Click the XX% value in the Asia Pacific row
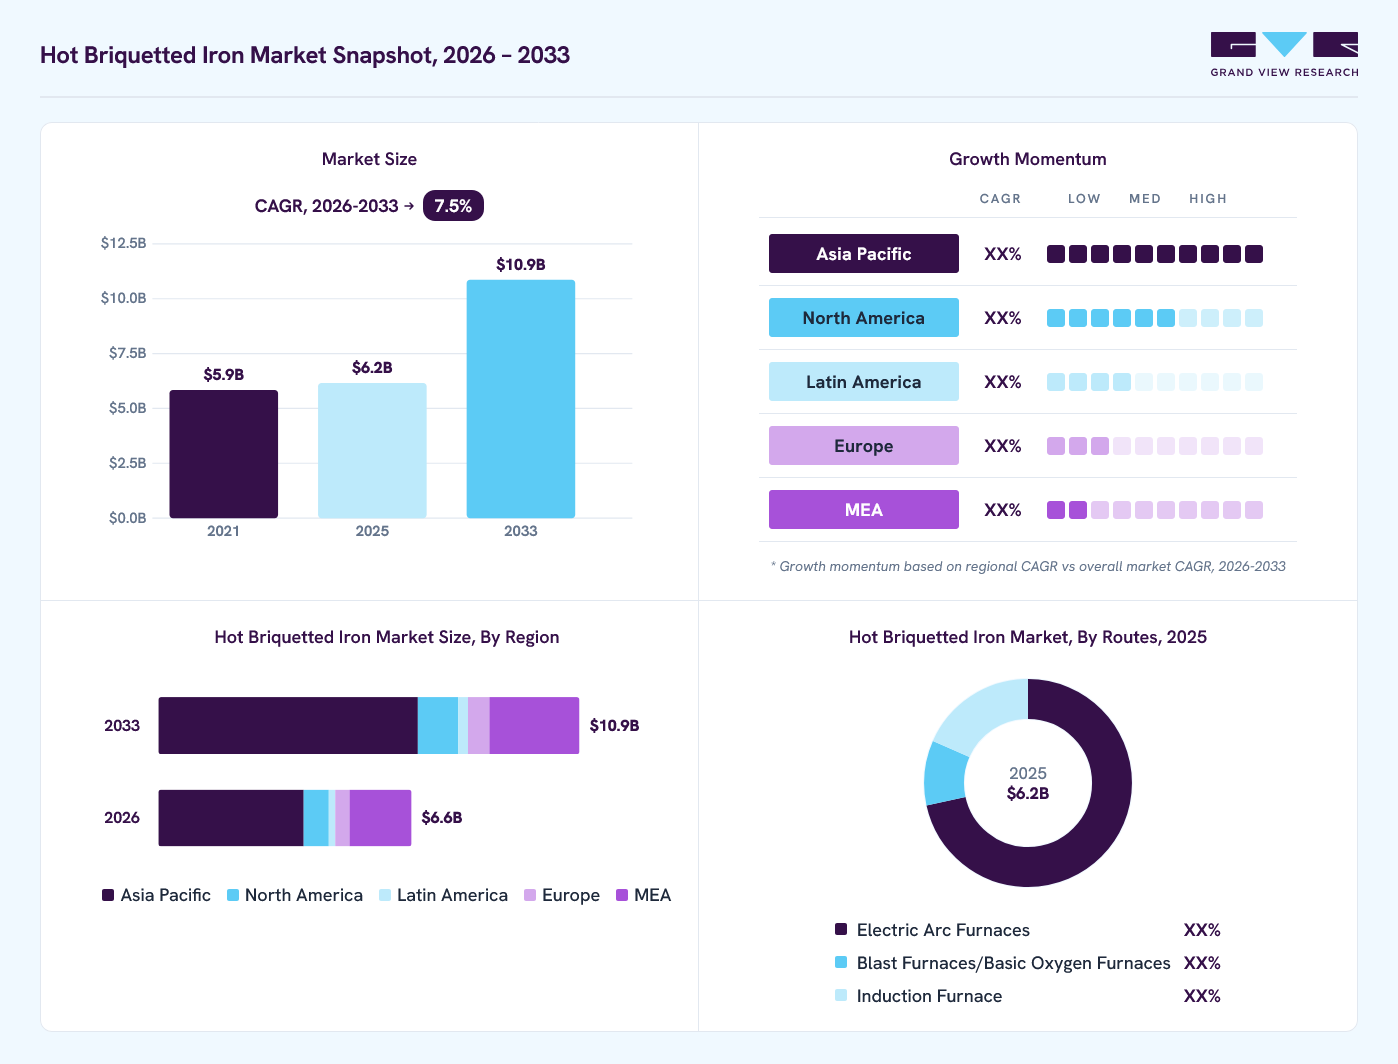 [1003, 254]
